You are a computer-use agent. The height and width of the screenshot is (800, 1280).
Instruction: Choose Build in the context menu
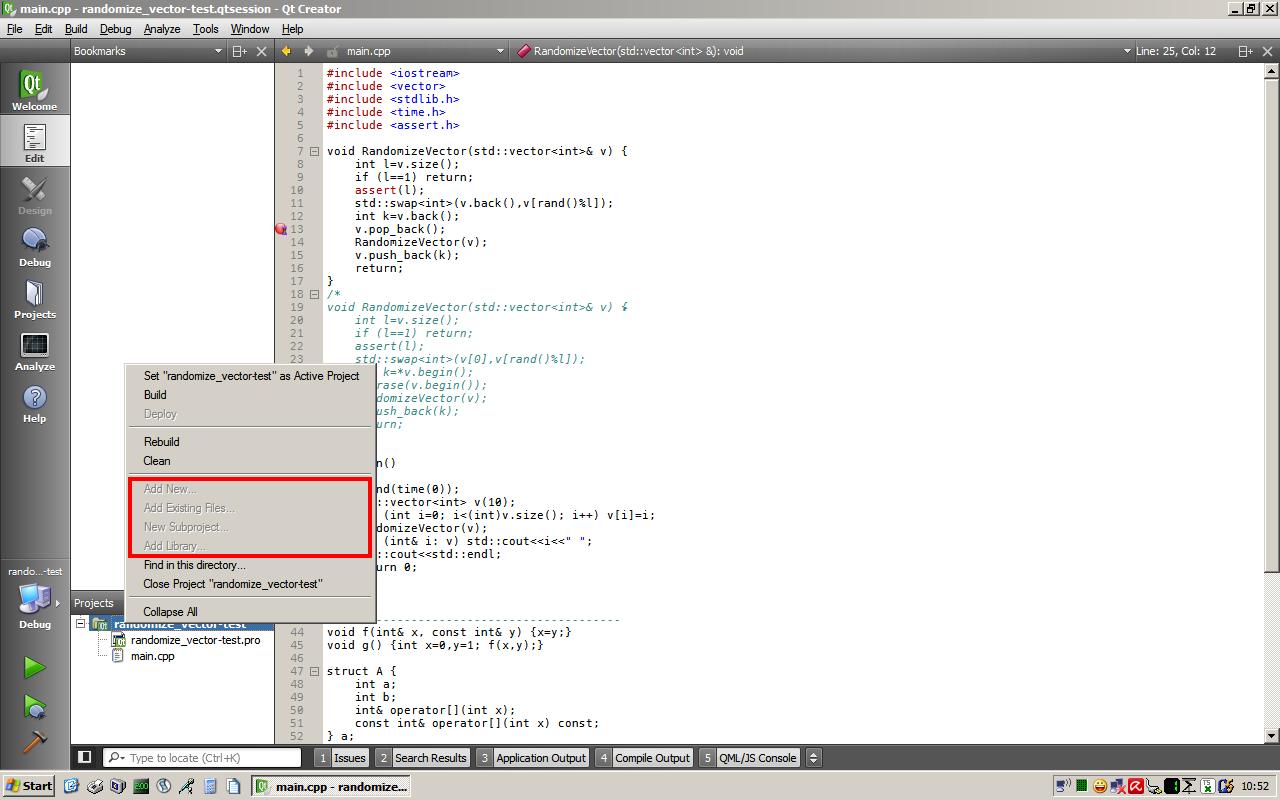coord(250,395)
